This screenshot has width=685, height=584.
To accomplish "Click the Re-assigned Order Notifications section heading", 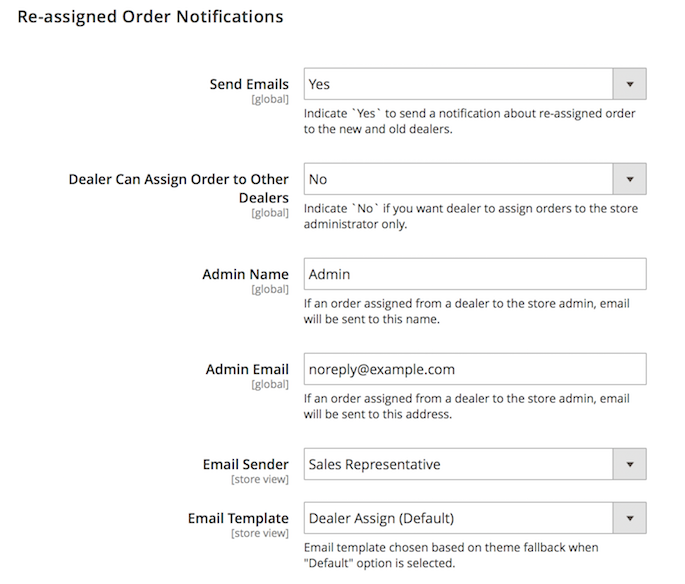I will [150, 17].
